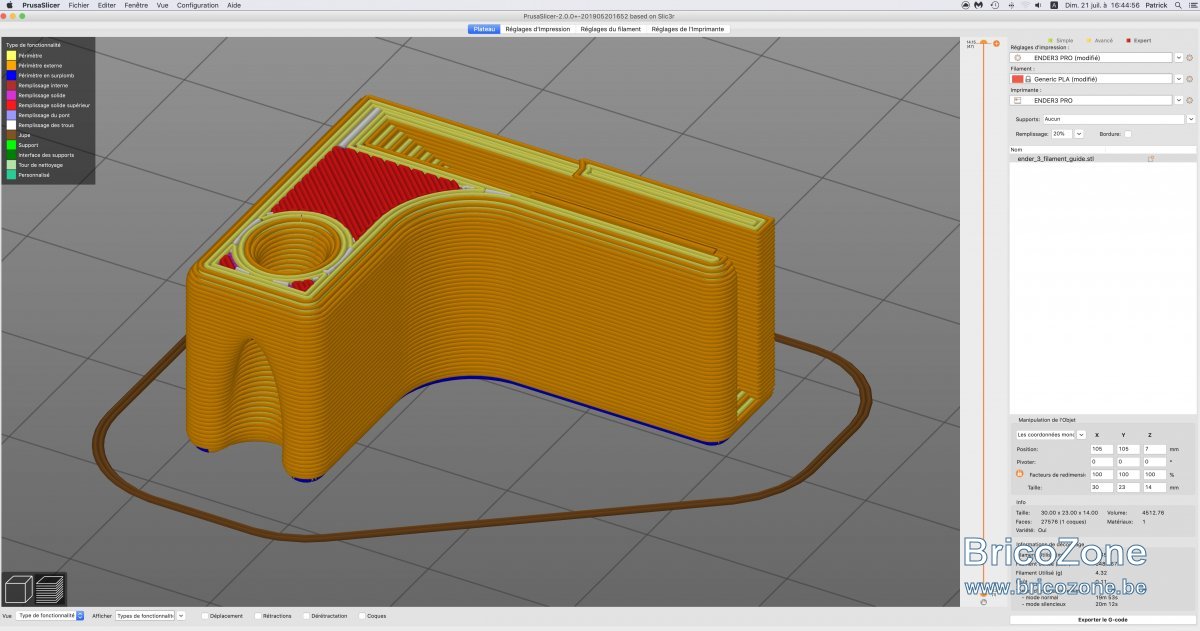Open printer settings gear next to ENDER3 PRO
1200x631 pixels.
click(x=1190, y=100)
